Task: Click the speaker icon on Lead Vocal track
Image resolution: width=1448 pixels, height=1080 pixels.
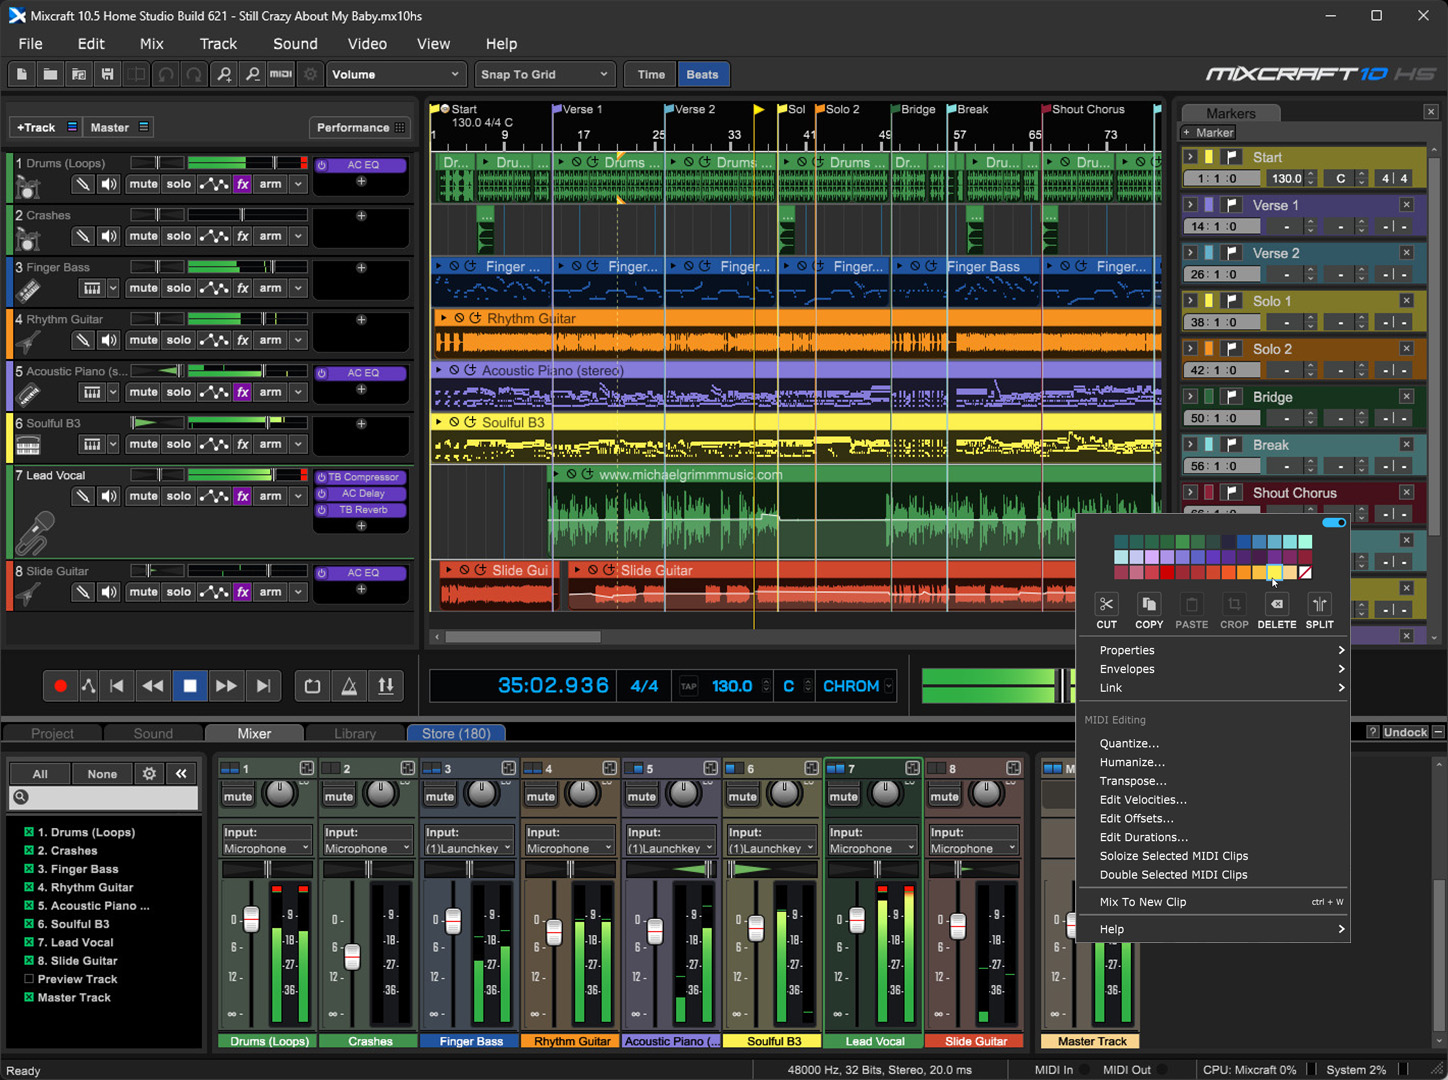Action: [109, 496]
